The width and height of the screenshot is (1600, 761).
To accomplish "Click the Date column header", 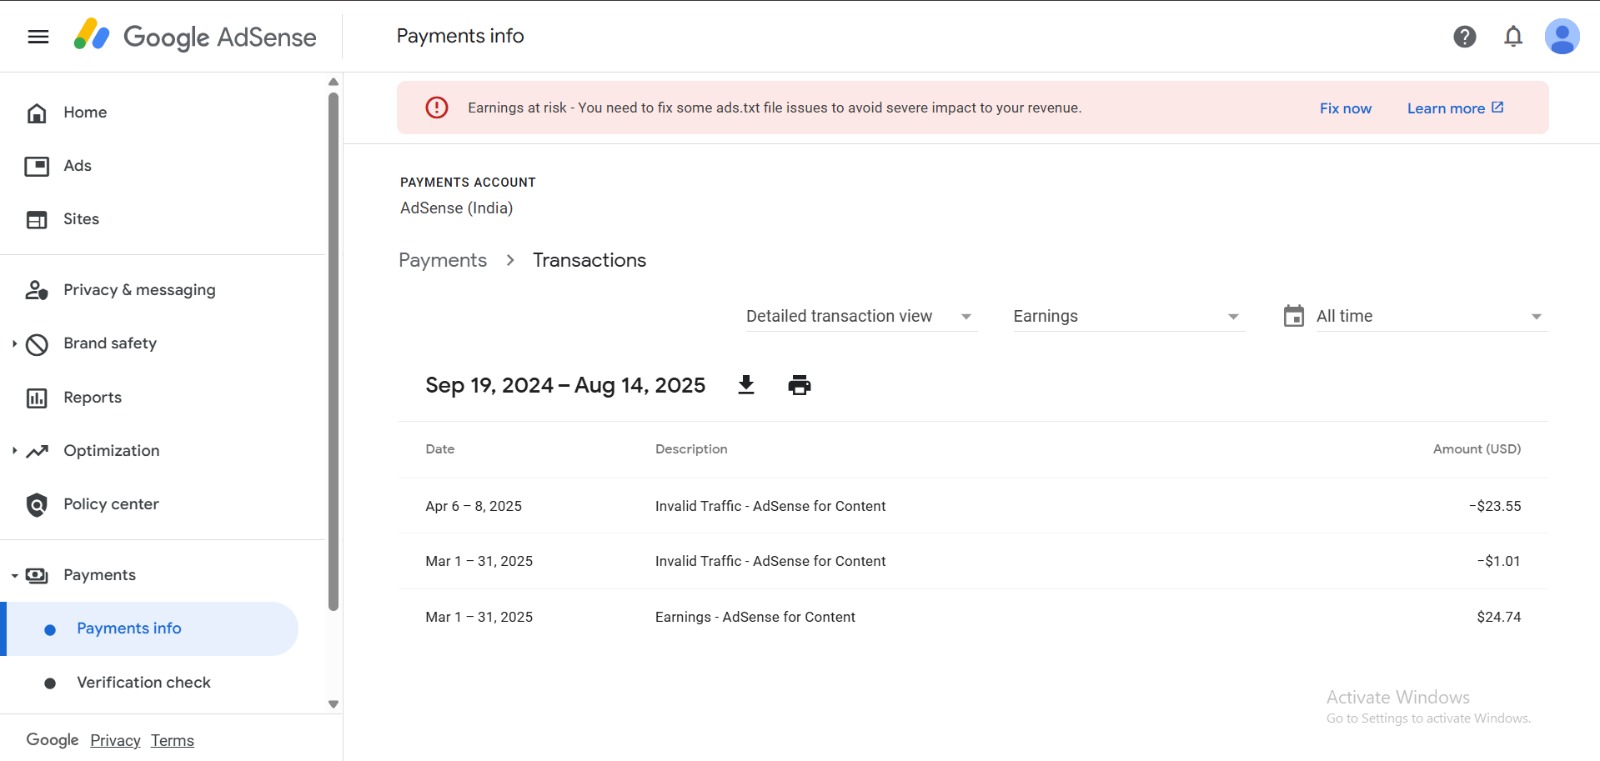I will tap(440, 449).
